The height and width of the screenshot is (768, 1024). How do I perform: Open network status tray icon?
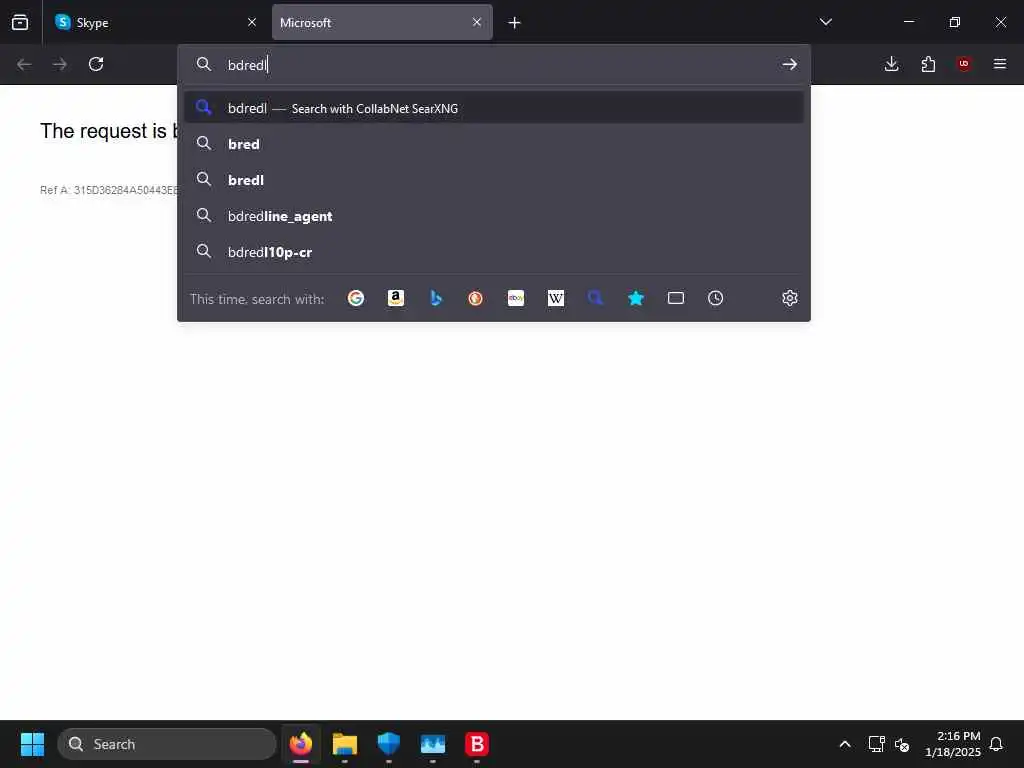876,744
